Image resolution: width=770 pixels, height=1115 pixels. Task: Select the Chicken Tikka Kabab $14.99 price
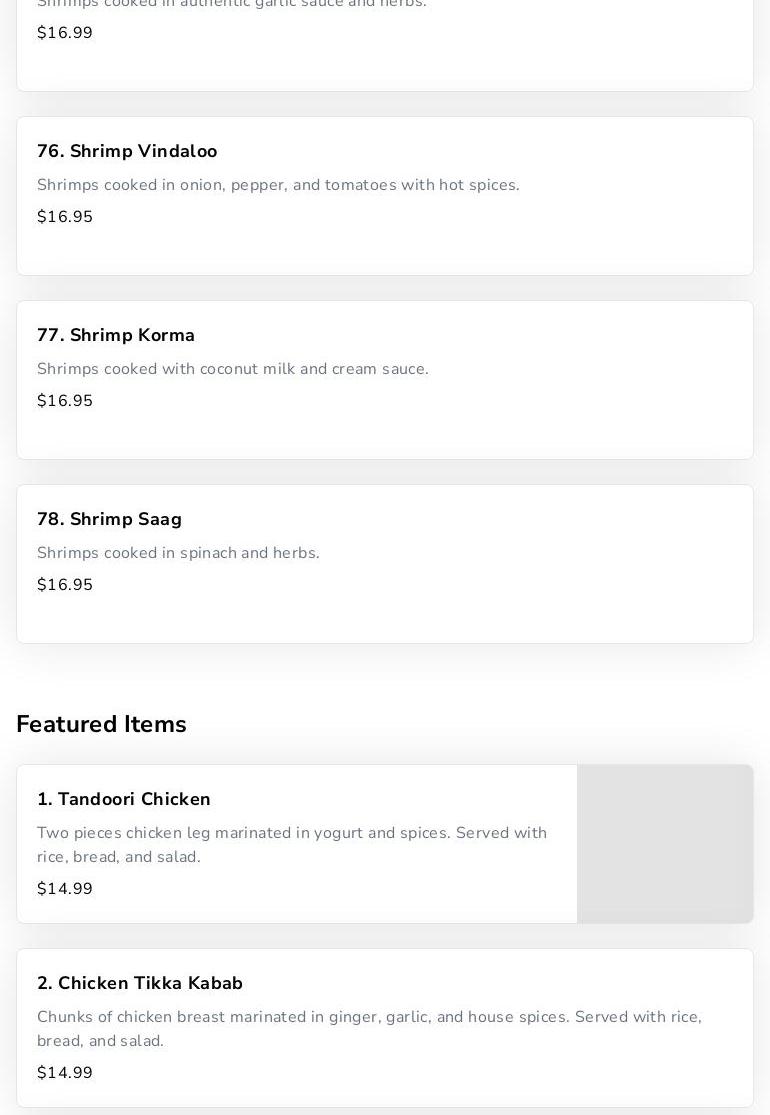tap(65, 1073)
